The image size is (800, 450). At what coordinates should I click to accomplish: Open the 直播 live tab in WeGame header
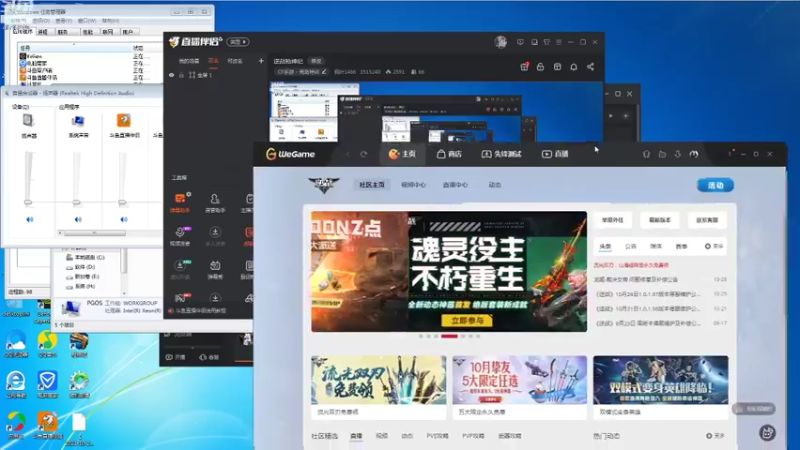(x=555, y=154)
